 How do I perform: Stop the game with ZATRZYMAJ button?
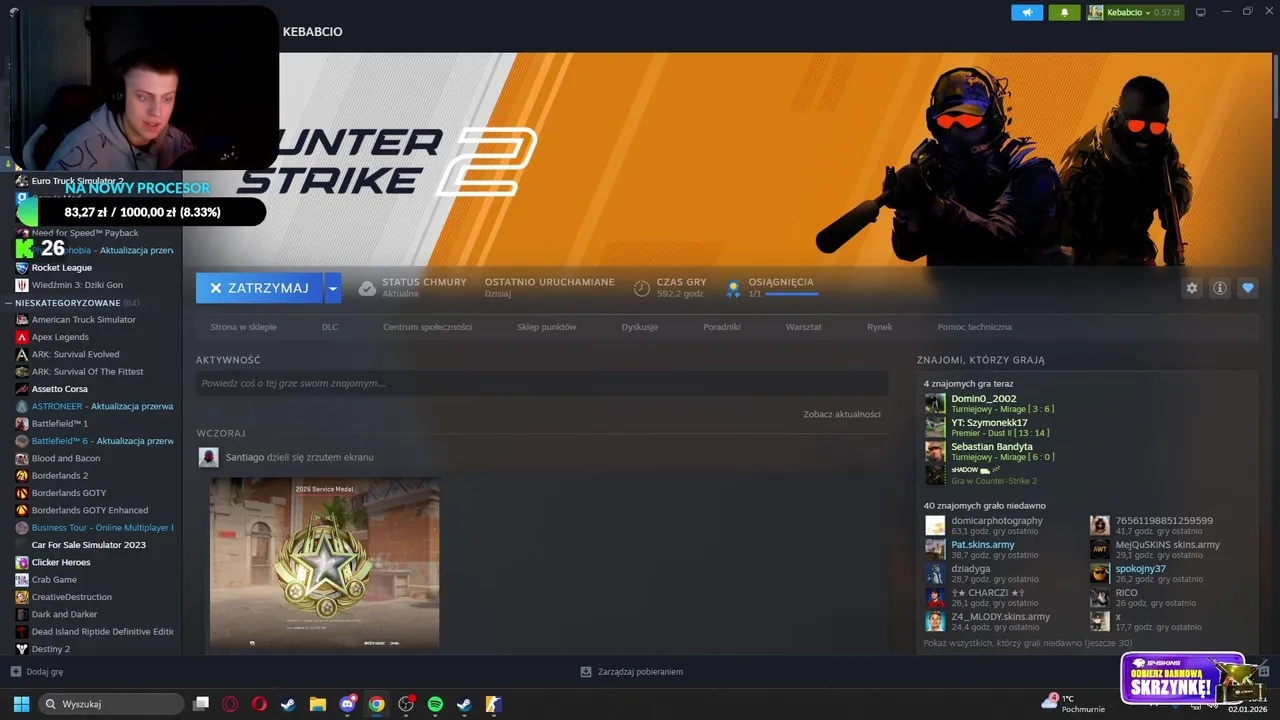click(x=259, y=288)
